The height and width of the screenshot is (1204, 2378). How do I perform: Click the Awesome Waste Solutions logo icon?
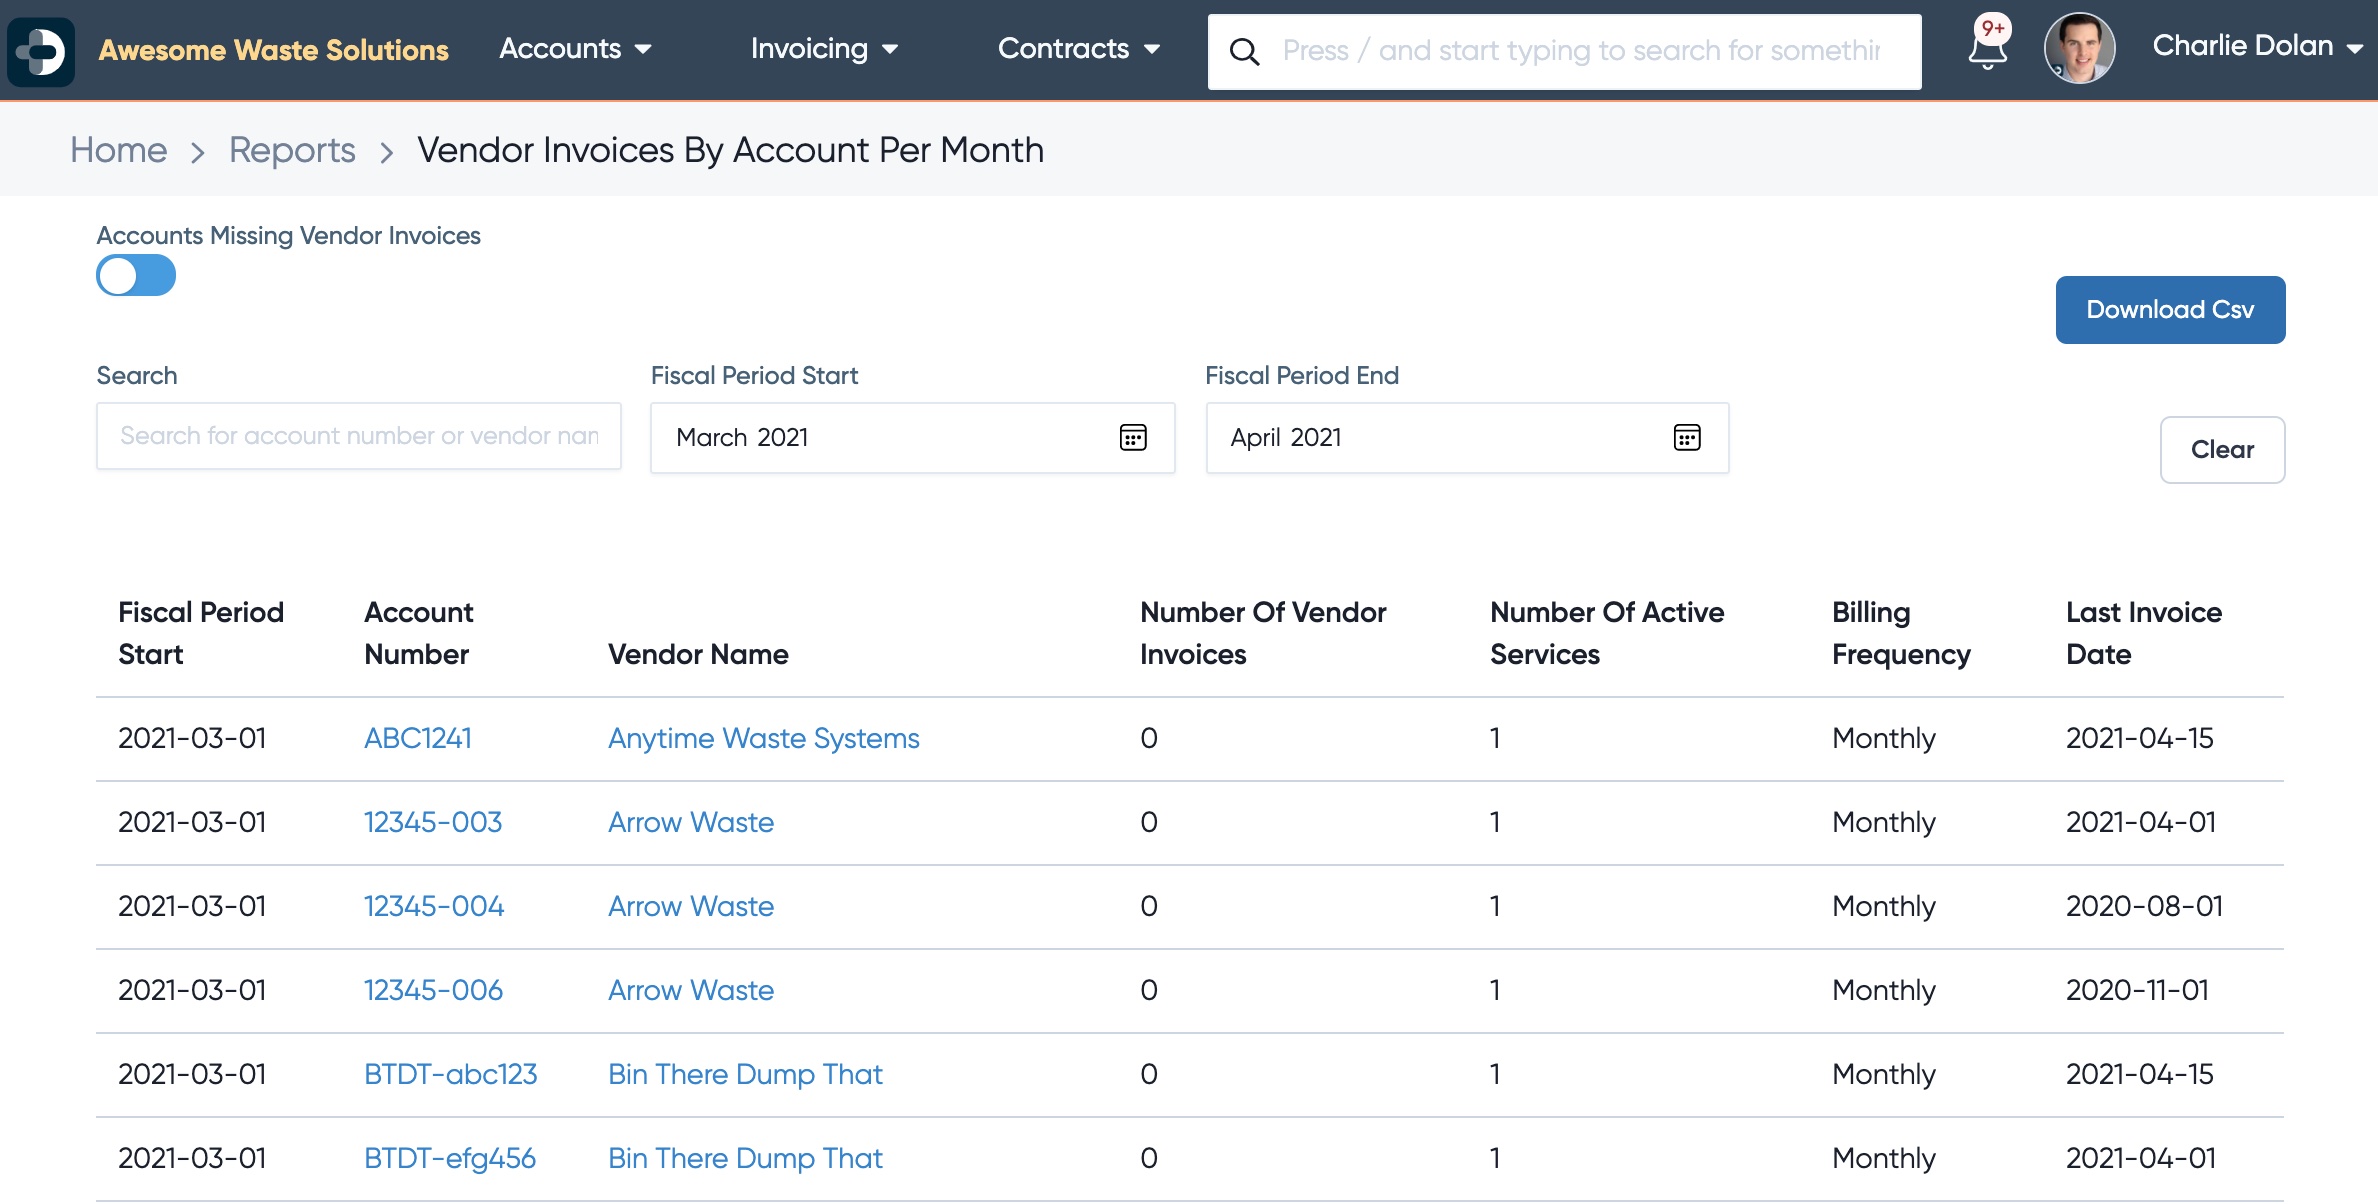pyautogui.click(x=41, y=50)
